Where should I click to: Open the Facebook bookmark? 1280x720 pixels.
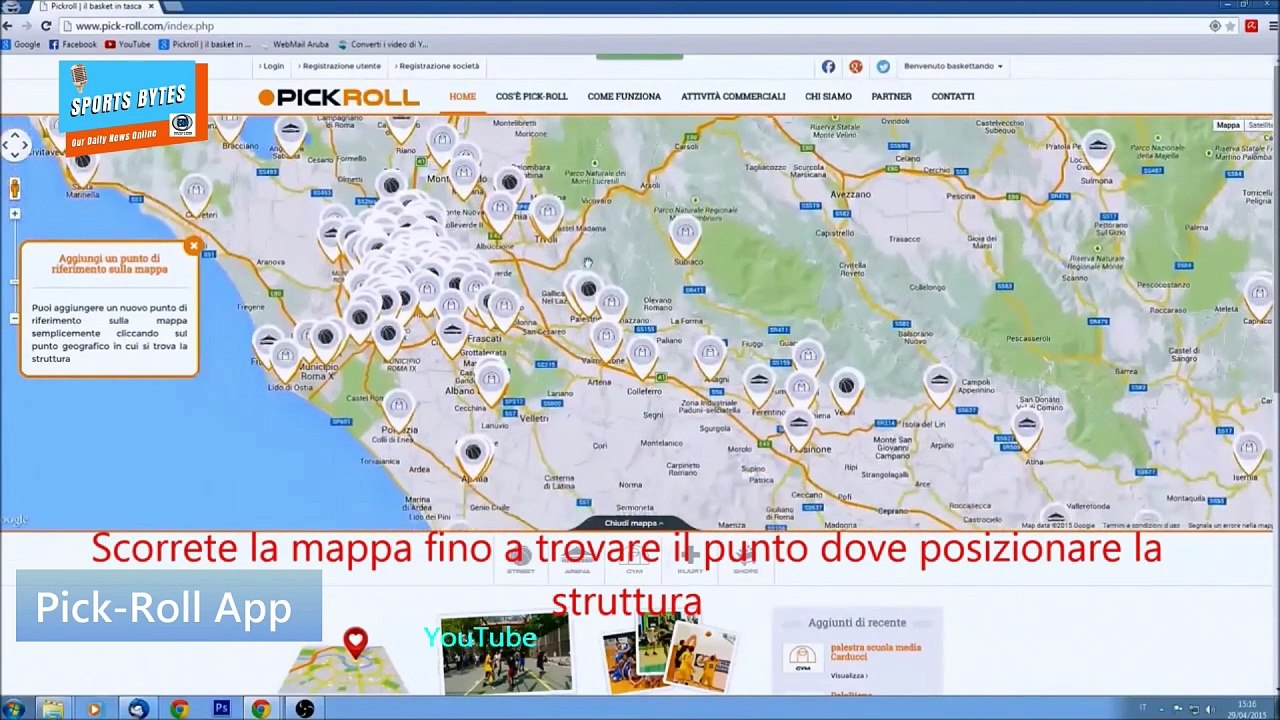coord(73,45)
